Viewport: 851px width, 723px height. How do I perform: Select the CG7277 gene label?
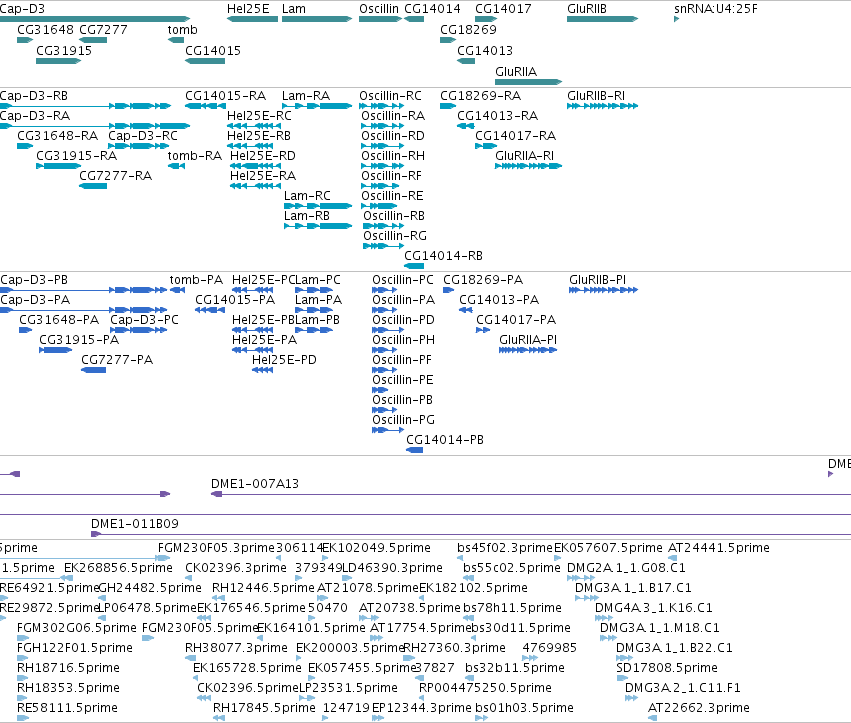click(x=103, y=30)
